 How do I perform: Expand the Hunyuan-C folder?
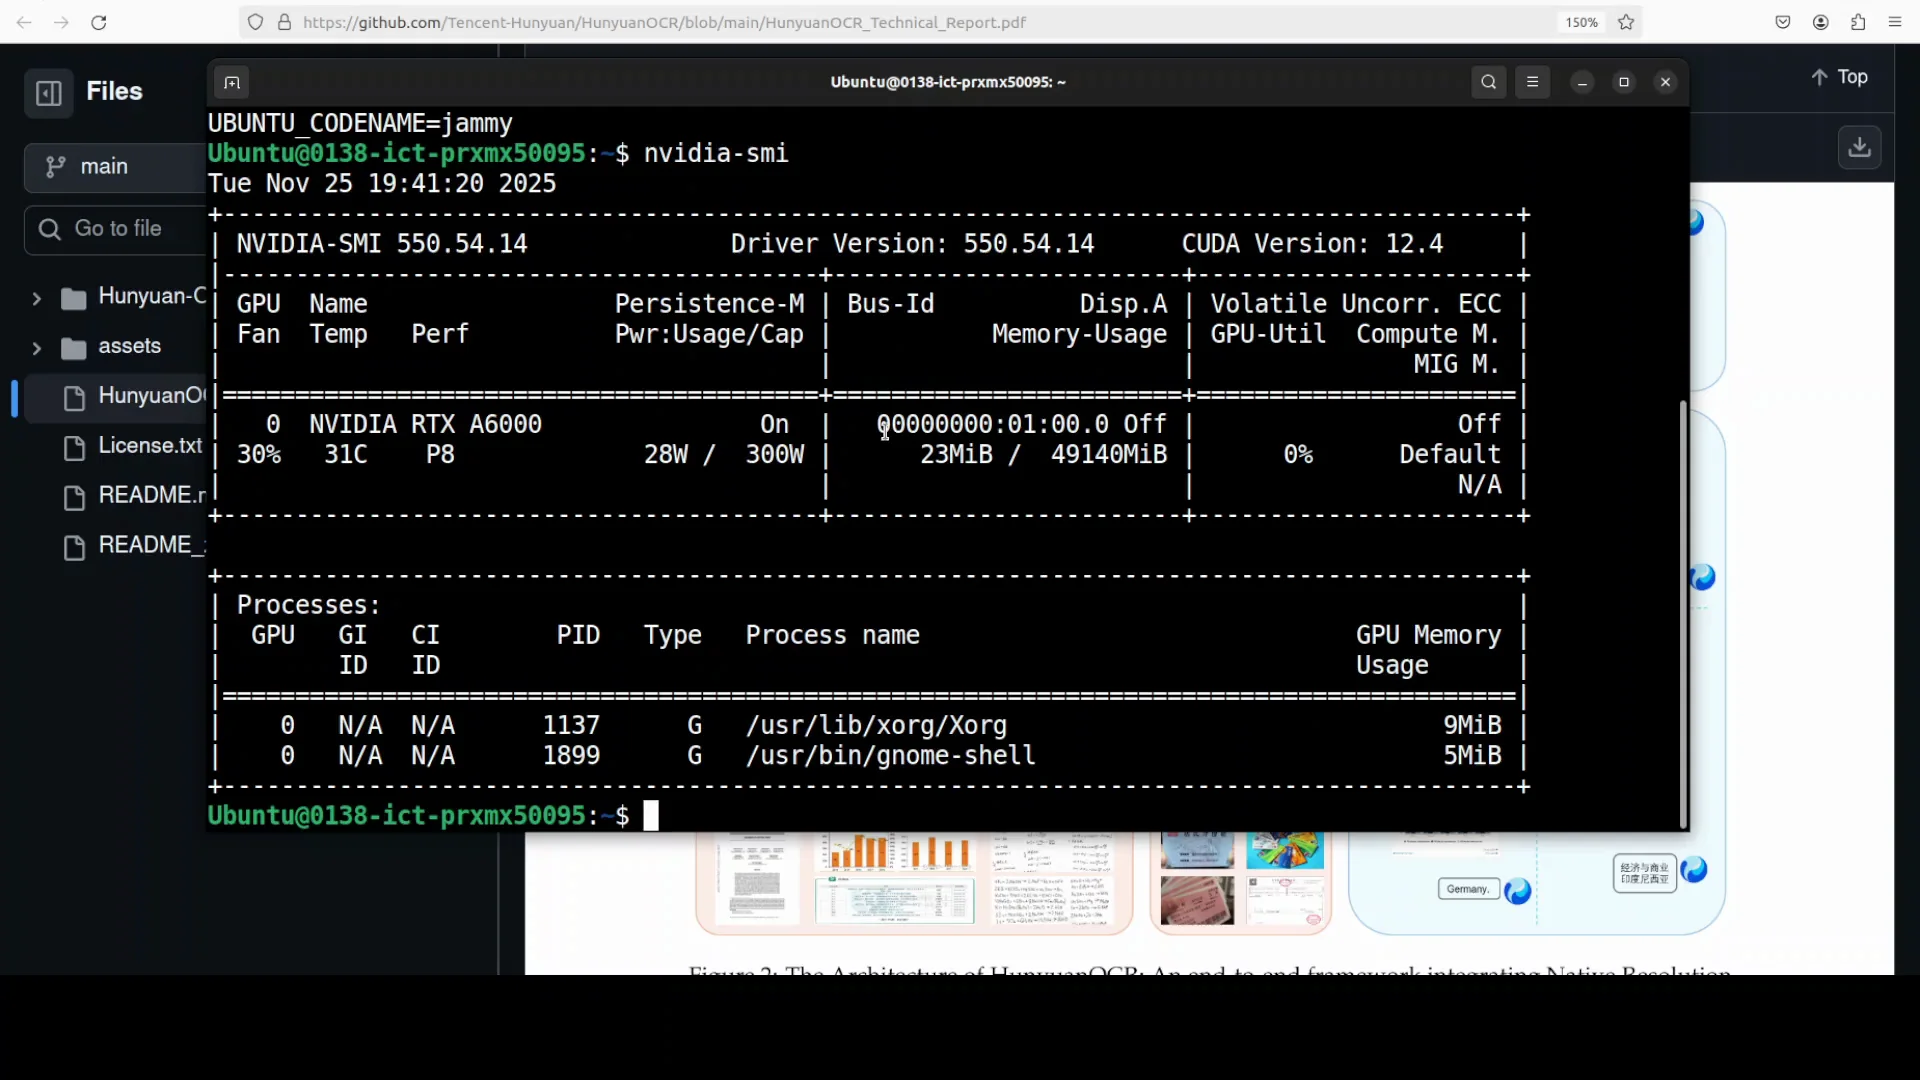pyautogui.click(x=37, y=297)
